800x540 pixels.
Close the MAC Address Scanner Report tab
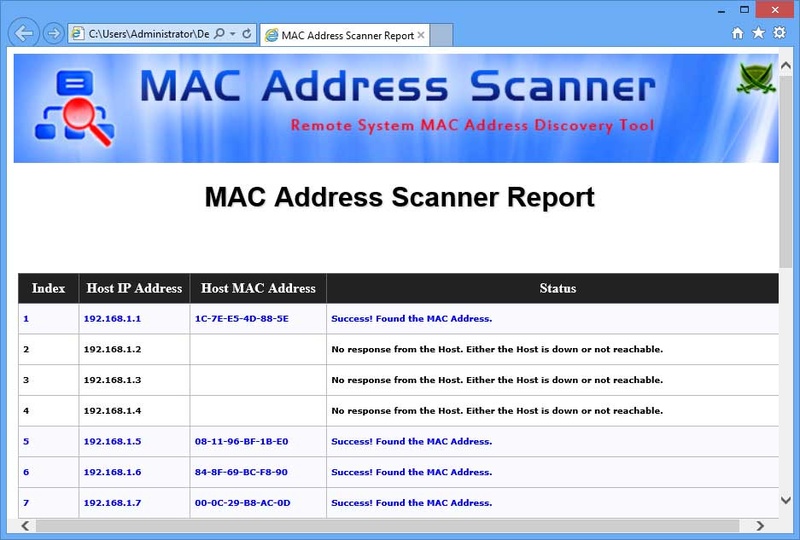pos(421,35)
